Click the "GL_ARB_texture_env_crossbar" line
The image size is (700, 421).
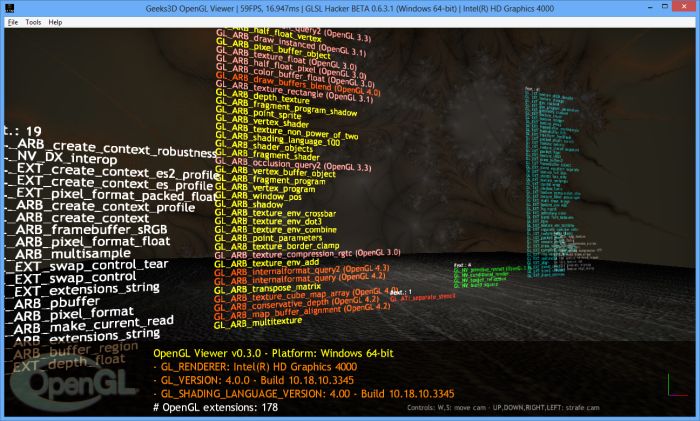tap(275, 213)
